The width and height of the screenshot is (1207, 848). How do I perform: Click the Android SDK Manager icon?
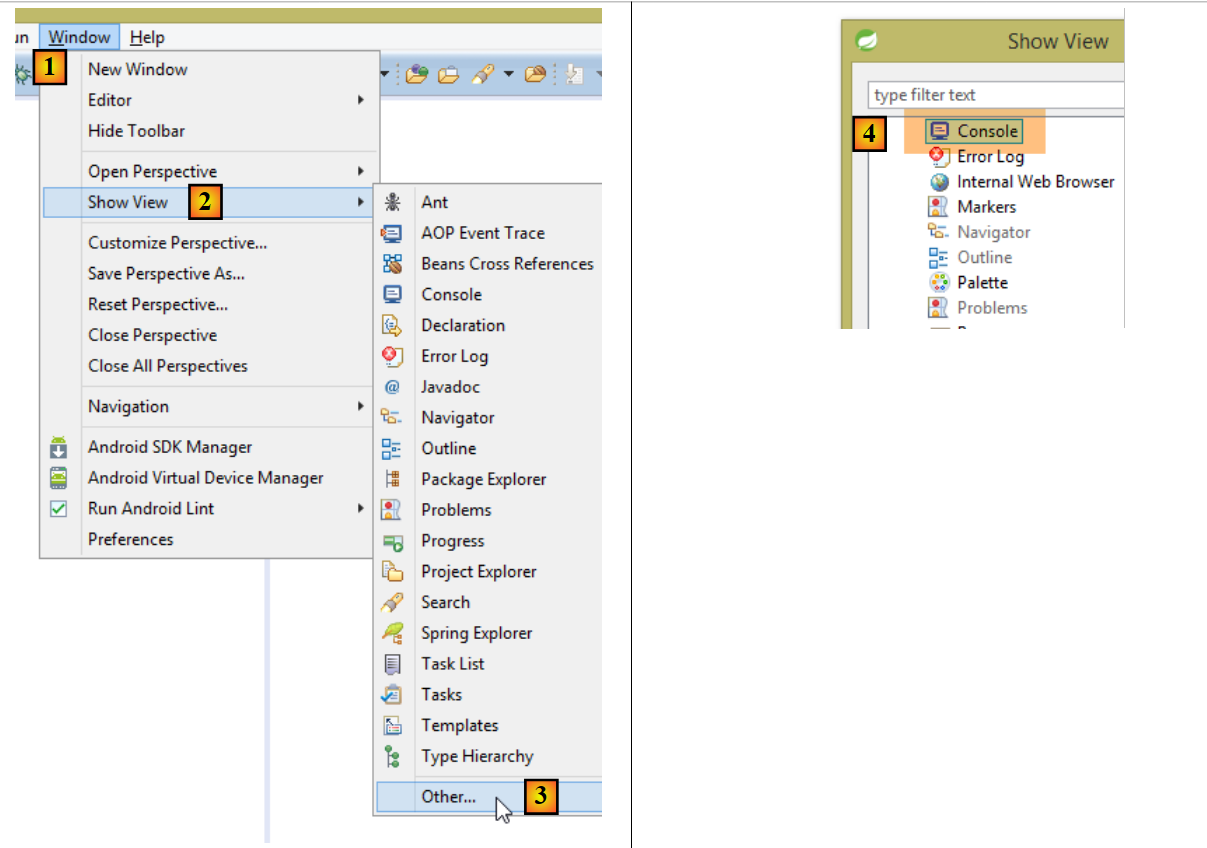pos(59,447)
